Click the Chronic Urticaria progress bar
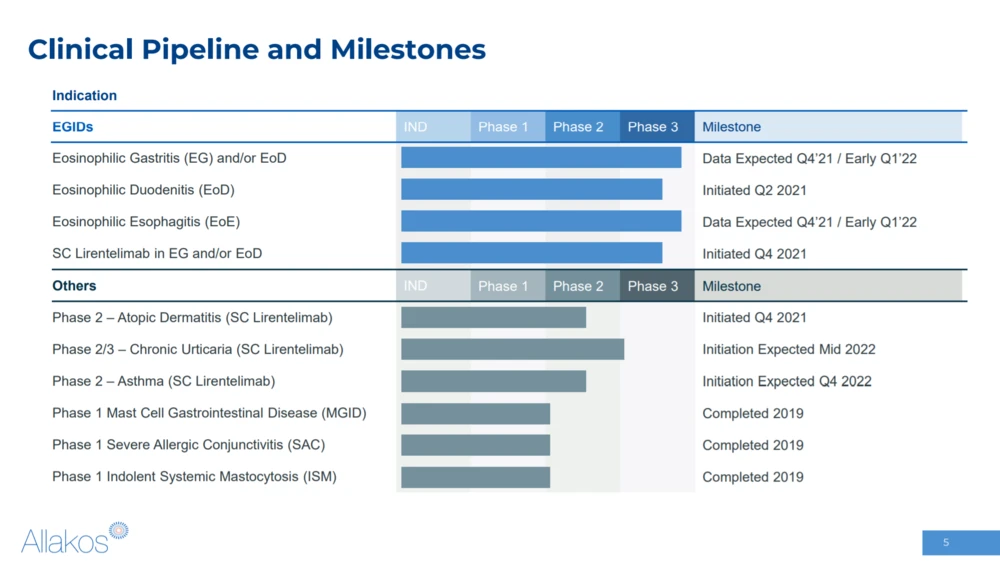Viewport: 1000px width, 562px height. (512, 349)
